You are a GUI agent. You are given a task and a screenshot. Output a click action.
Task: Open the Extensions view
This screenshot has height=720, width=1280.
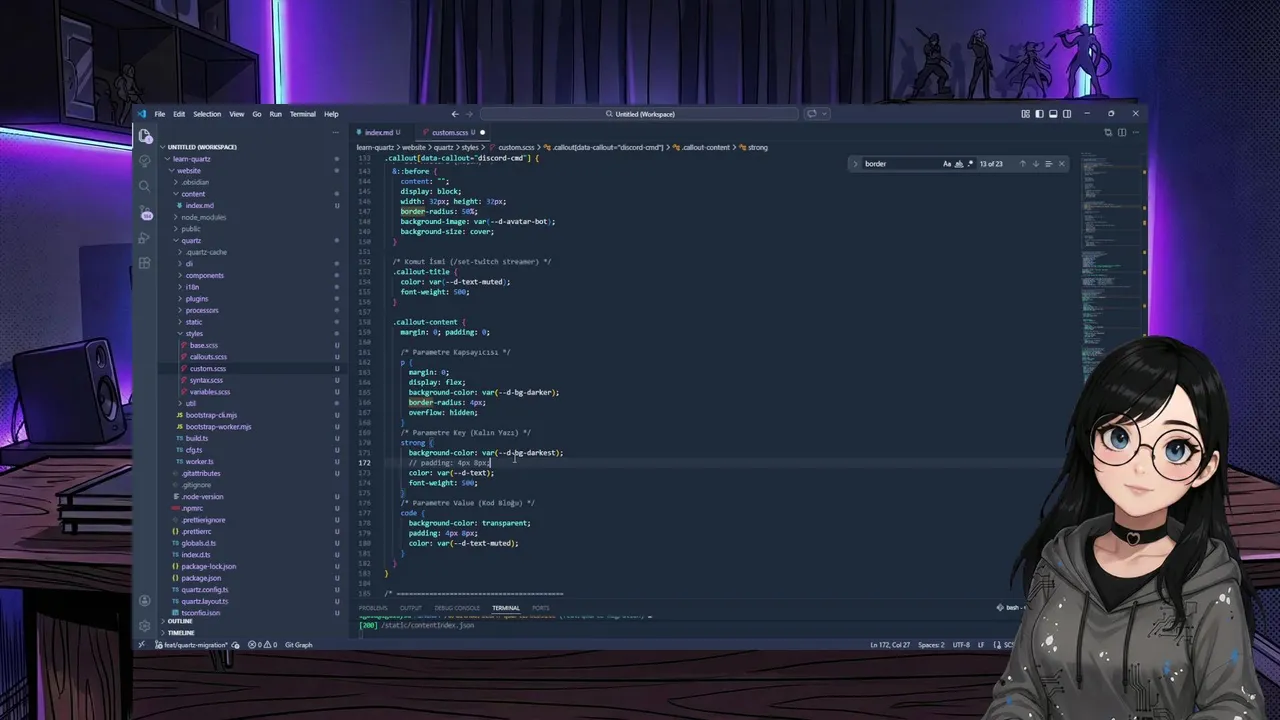pyautogui.click(x=145, y=263)
